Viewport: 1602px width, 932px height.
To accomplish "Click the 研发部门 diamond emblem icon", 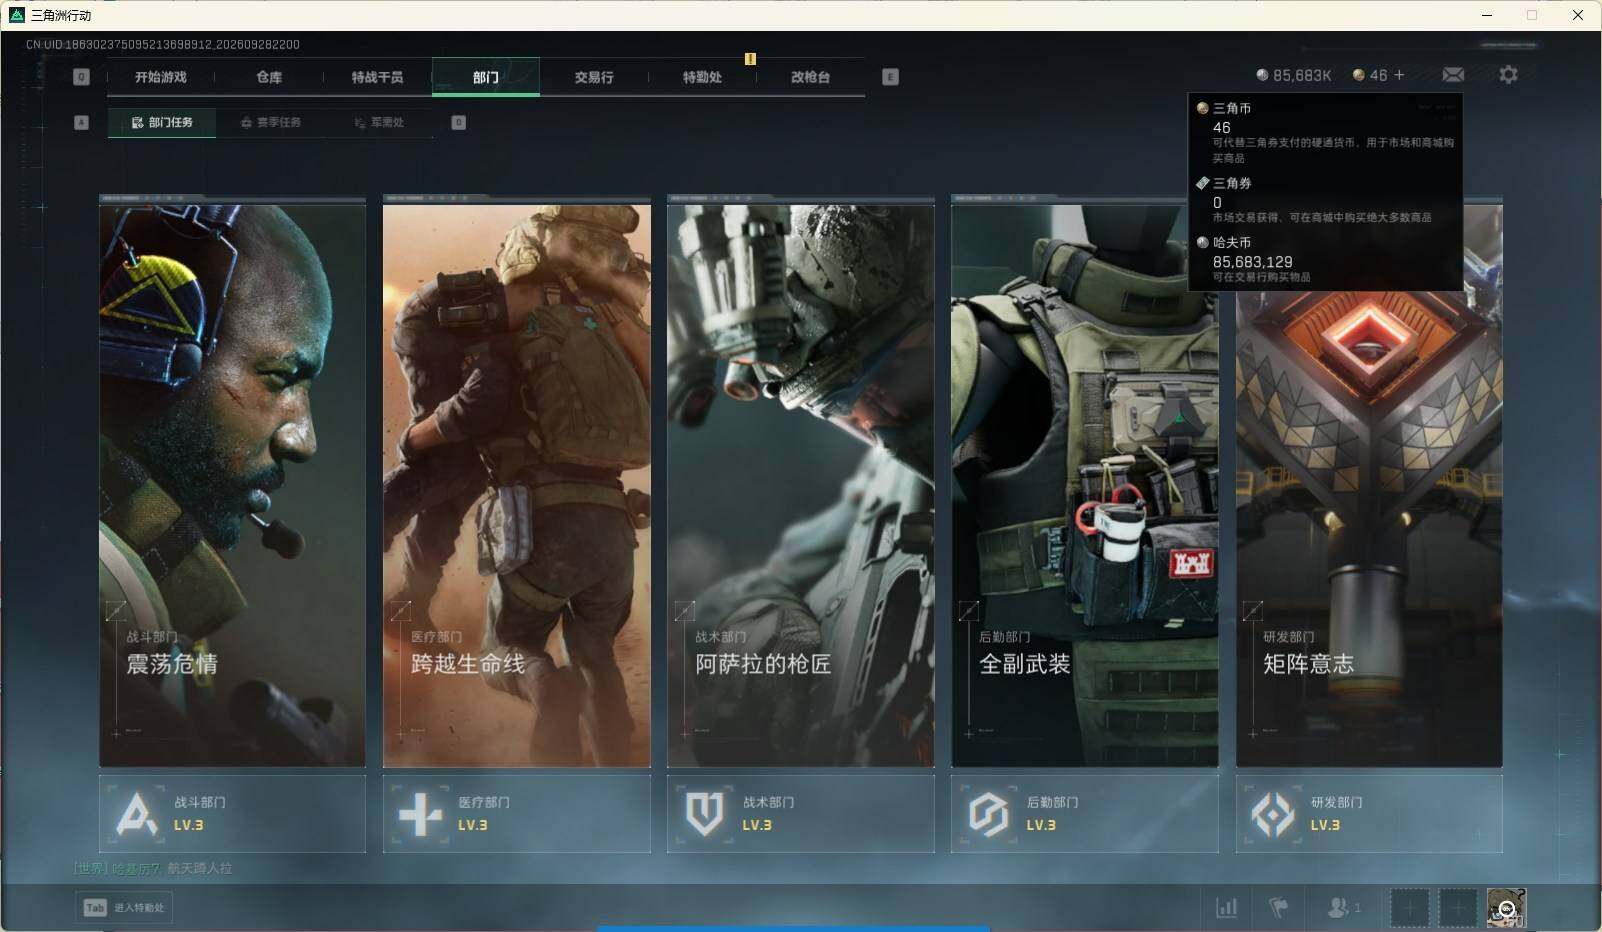I will (1272, 814).
